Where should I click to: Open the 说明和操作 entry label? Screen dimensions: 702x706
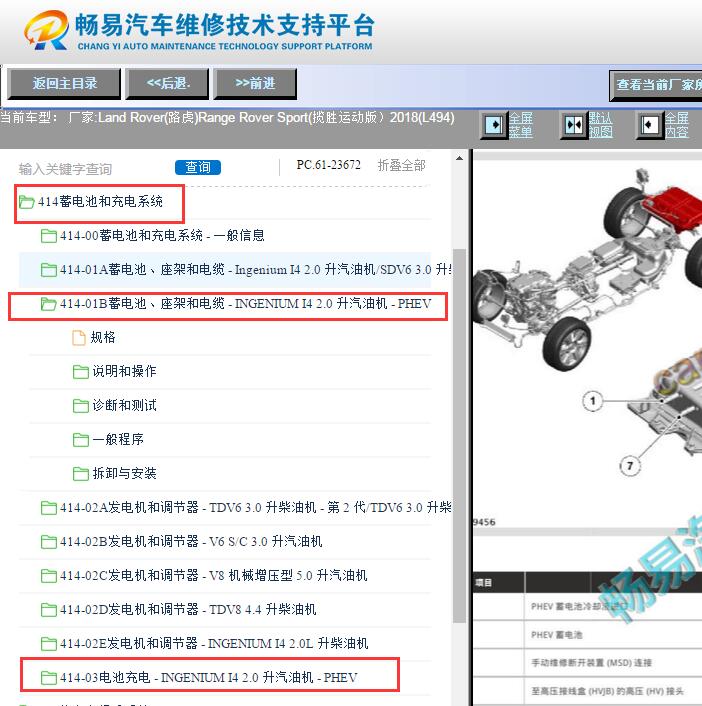(124, 371)
